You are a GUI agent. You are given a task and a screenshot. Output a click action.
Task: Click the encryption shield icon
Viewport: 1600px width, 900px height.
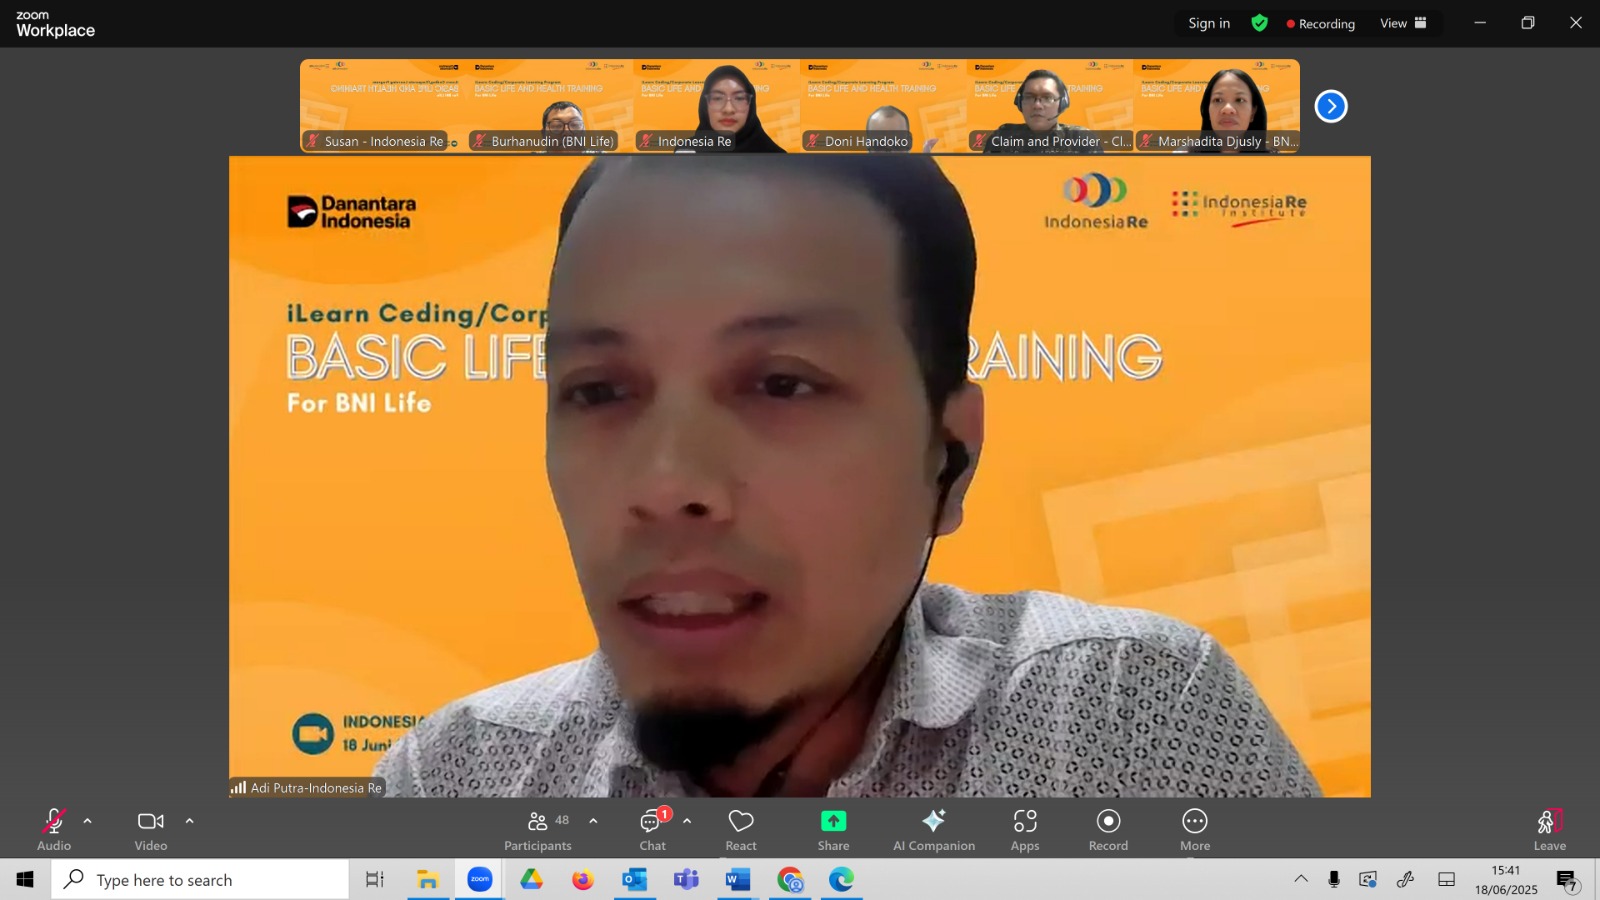pos(1259,23)
